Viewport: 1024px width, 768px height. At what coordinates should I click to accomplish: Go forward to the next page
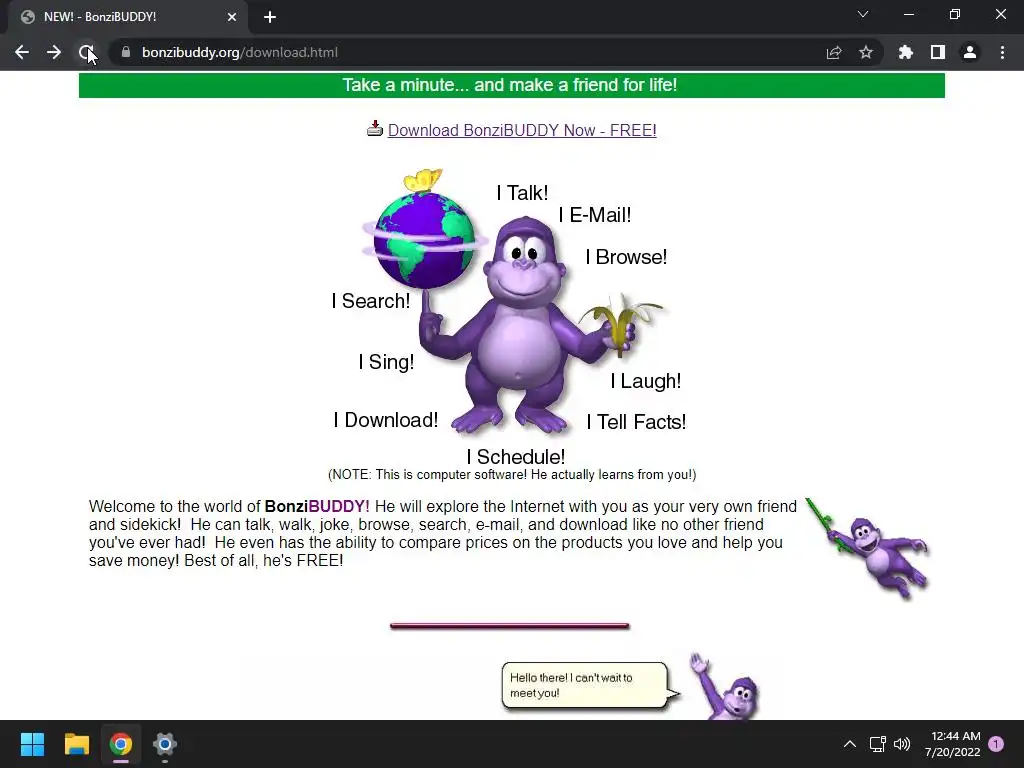point(54,52)
